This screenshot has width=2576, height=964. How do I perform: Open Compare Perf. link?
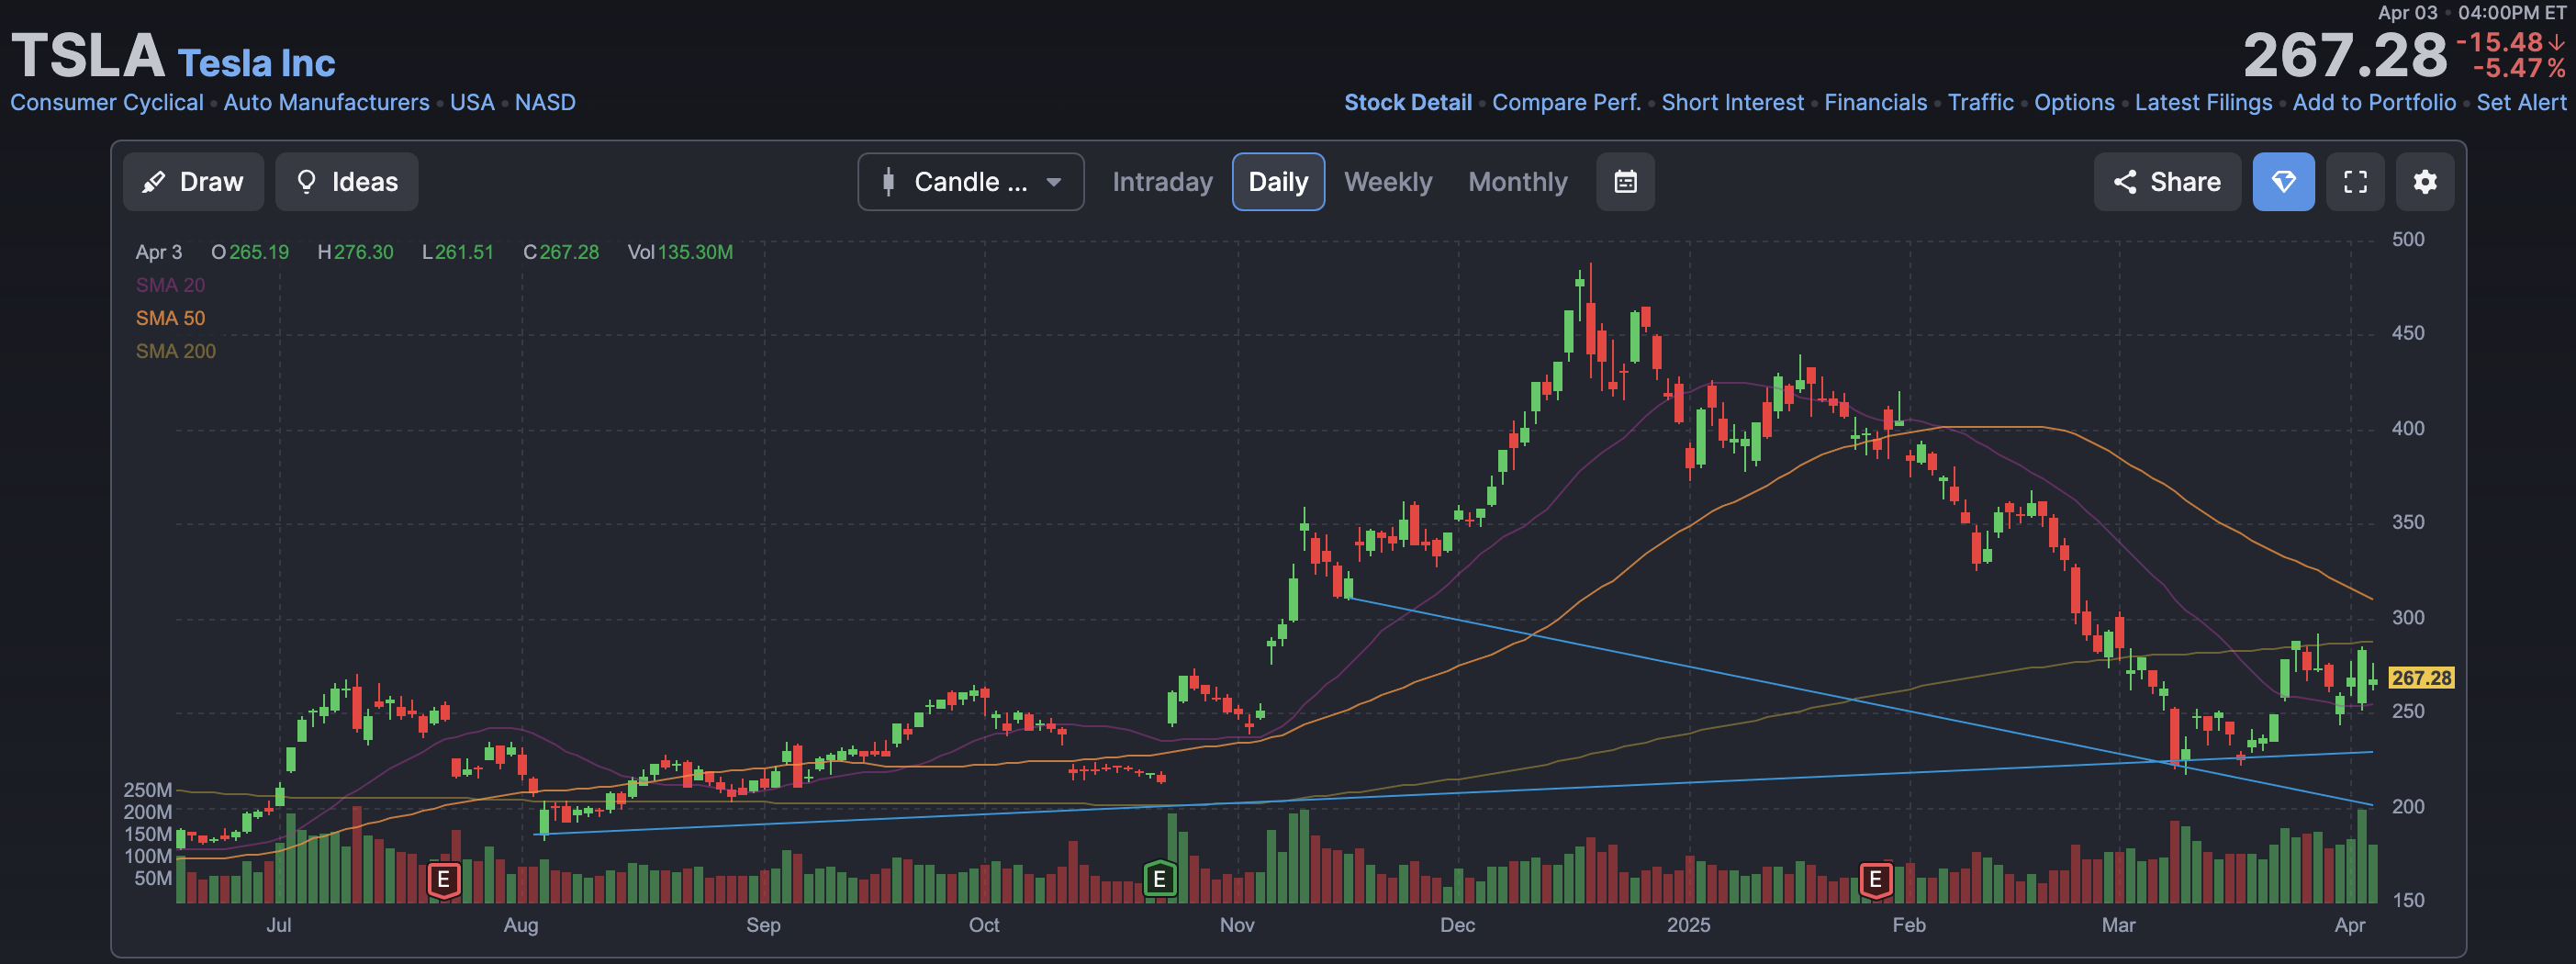(x=1566, y=102)
